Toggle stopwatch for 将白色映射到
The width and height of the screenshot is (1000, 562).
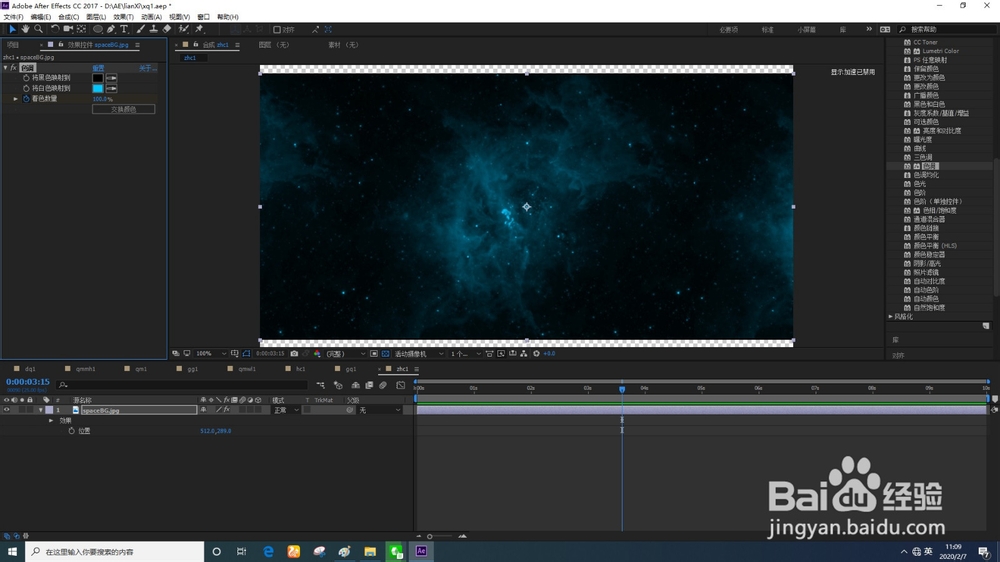26,88
